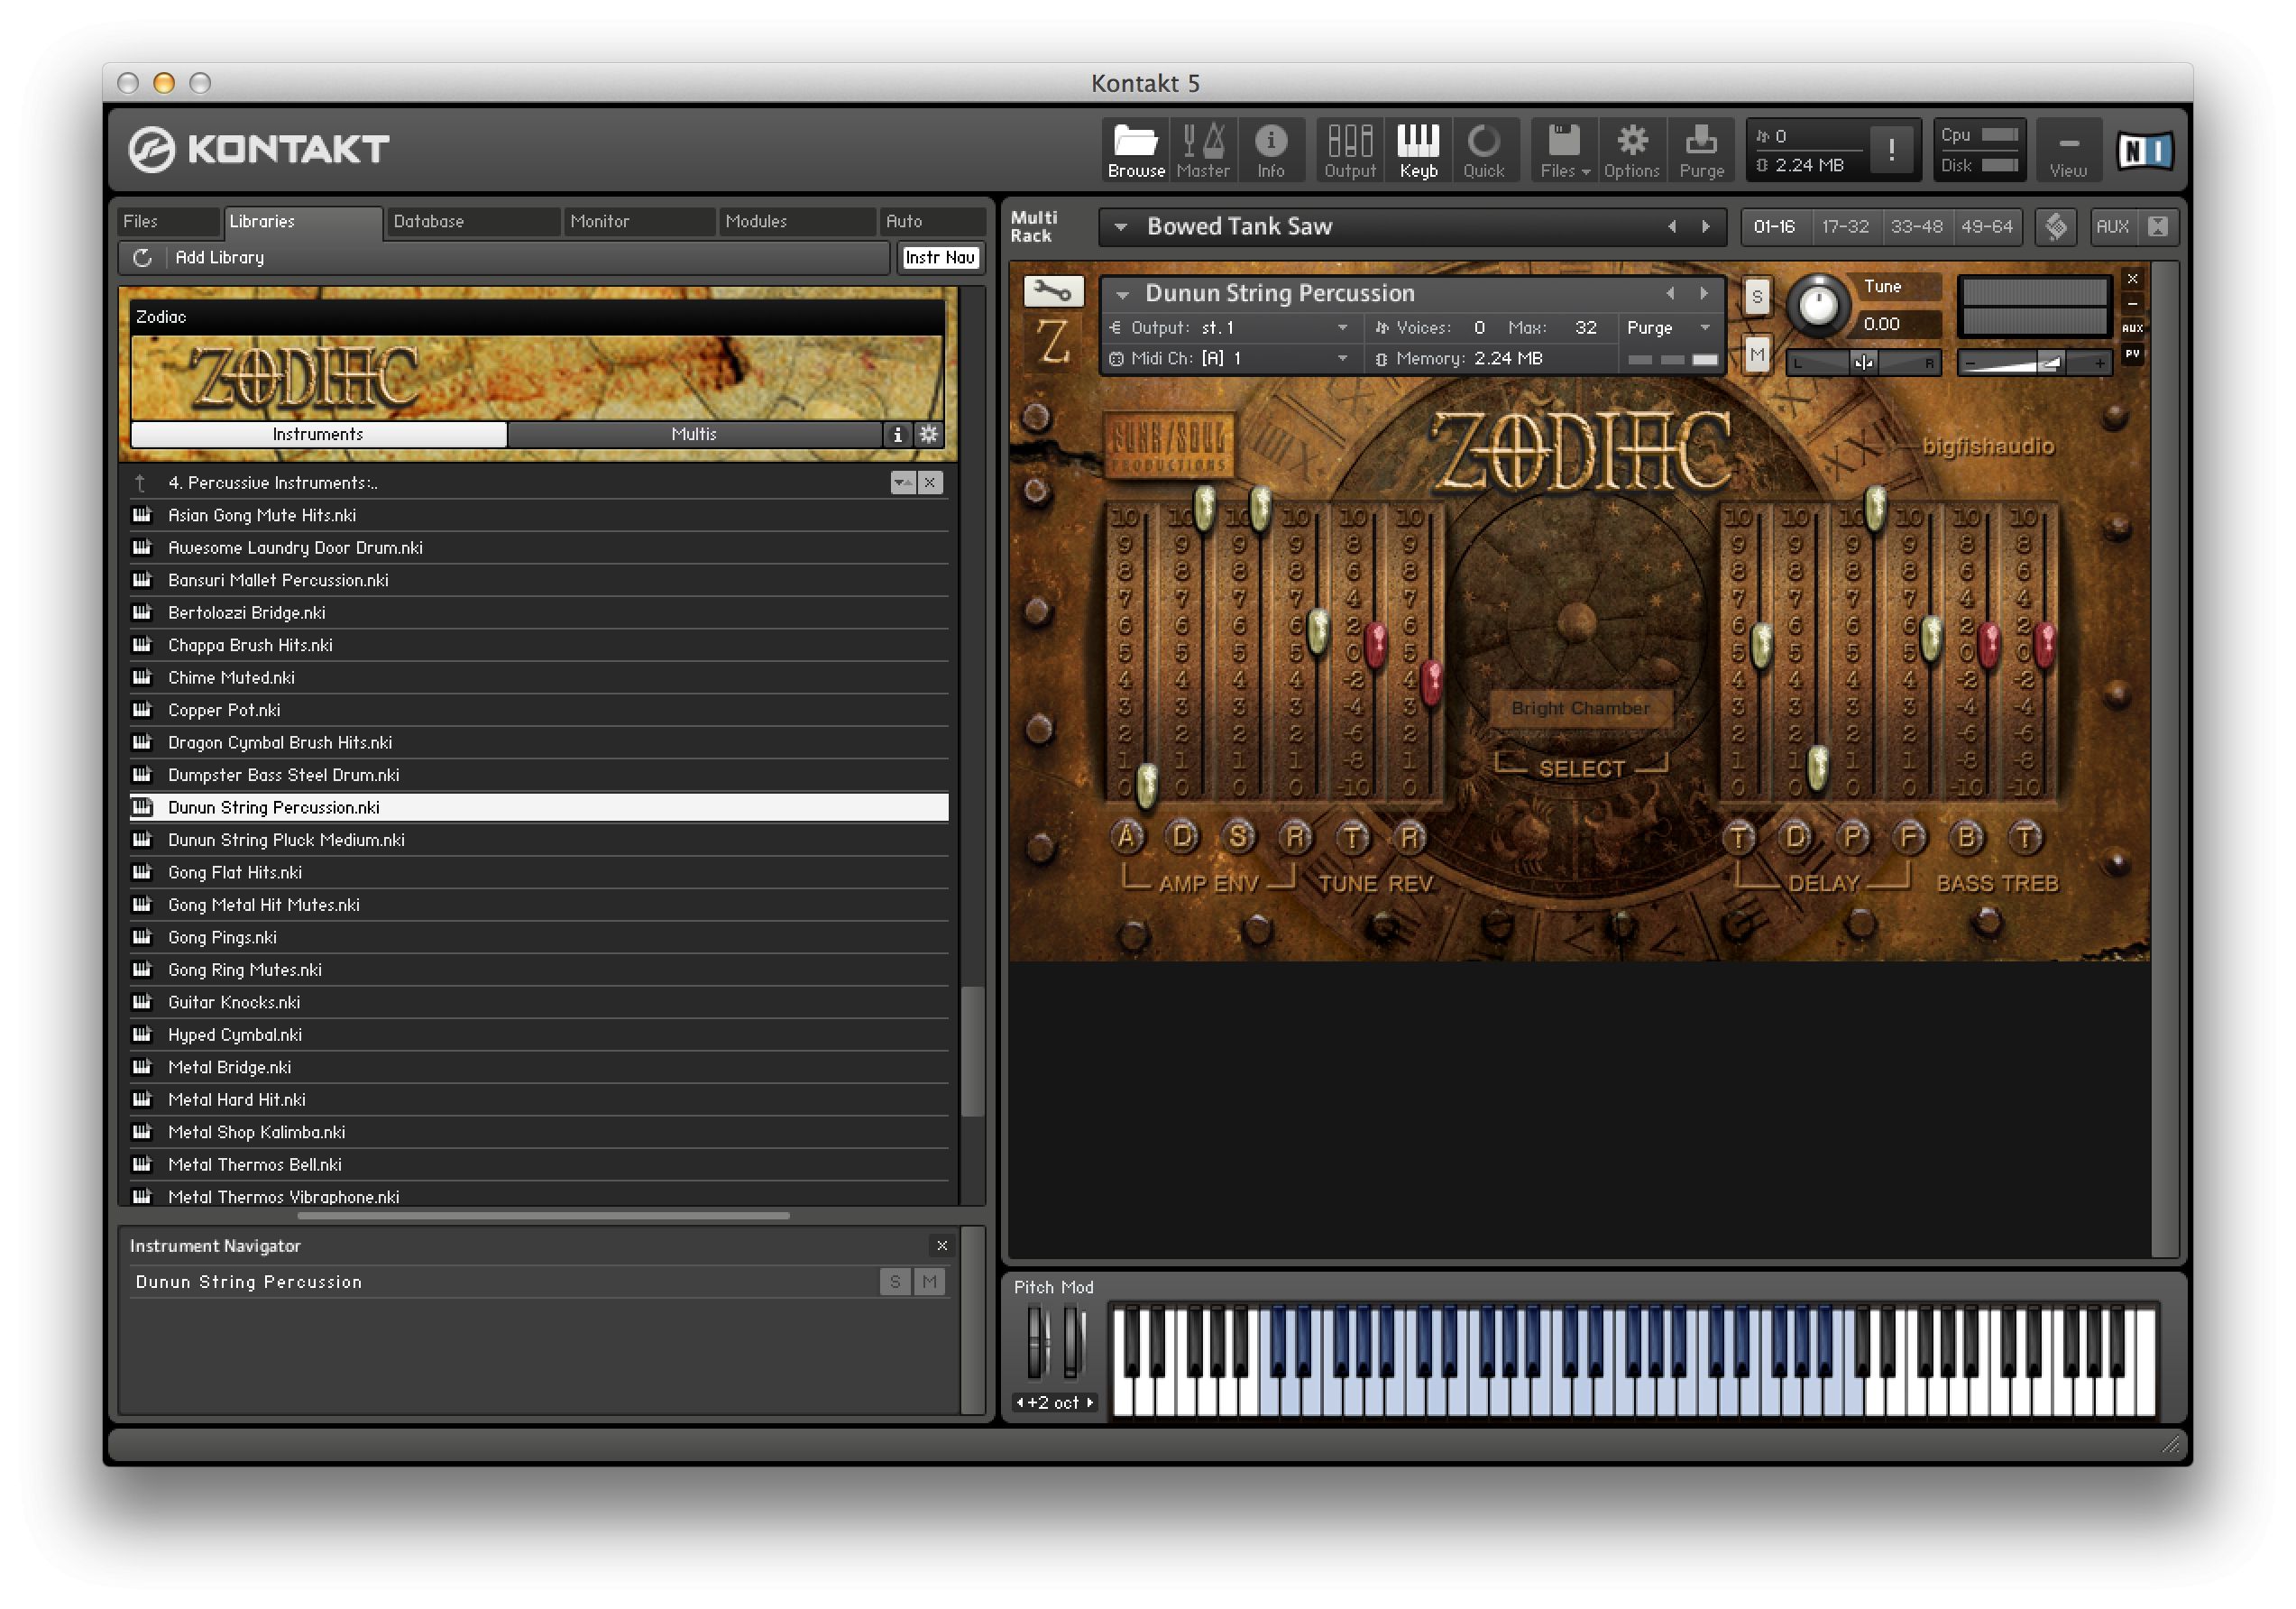
Task: Toggle the Instr Nav button
Action: tap(939, 257)
